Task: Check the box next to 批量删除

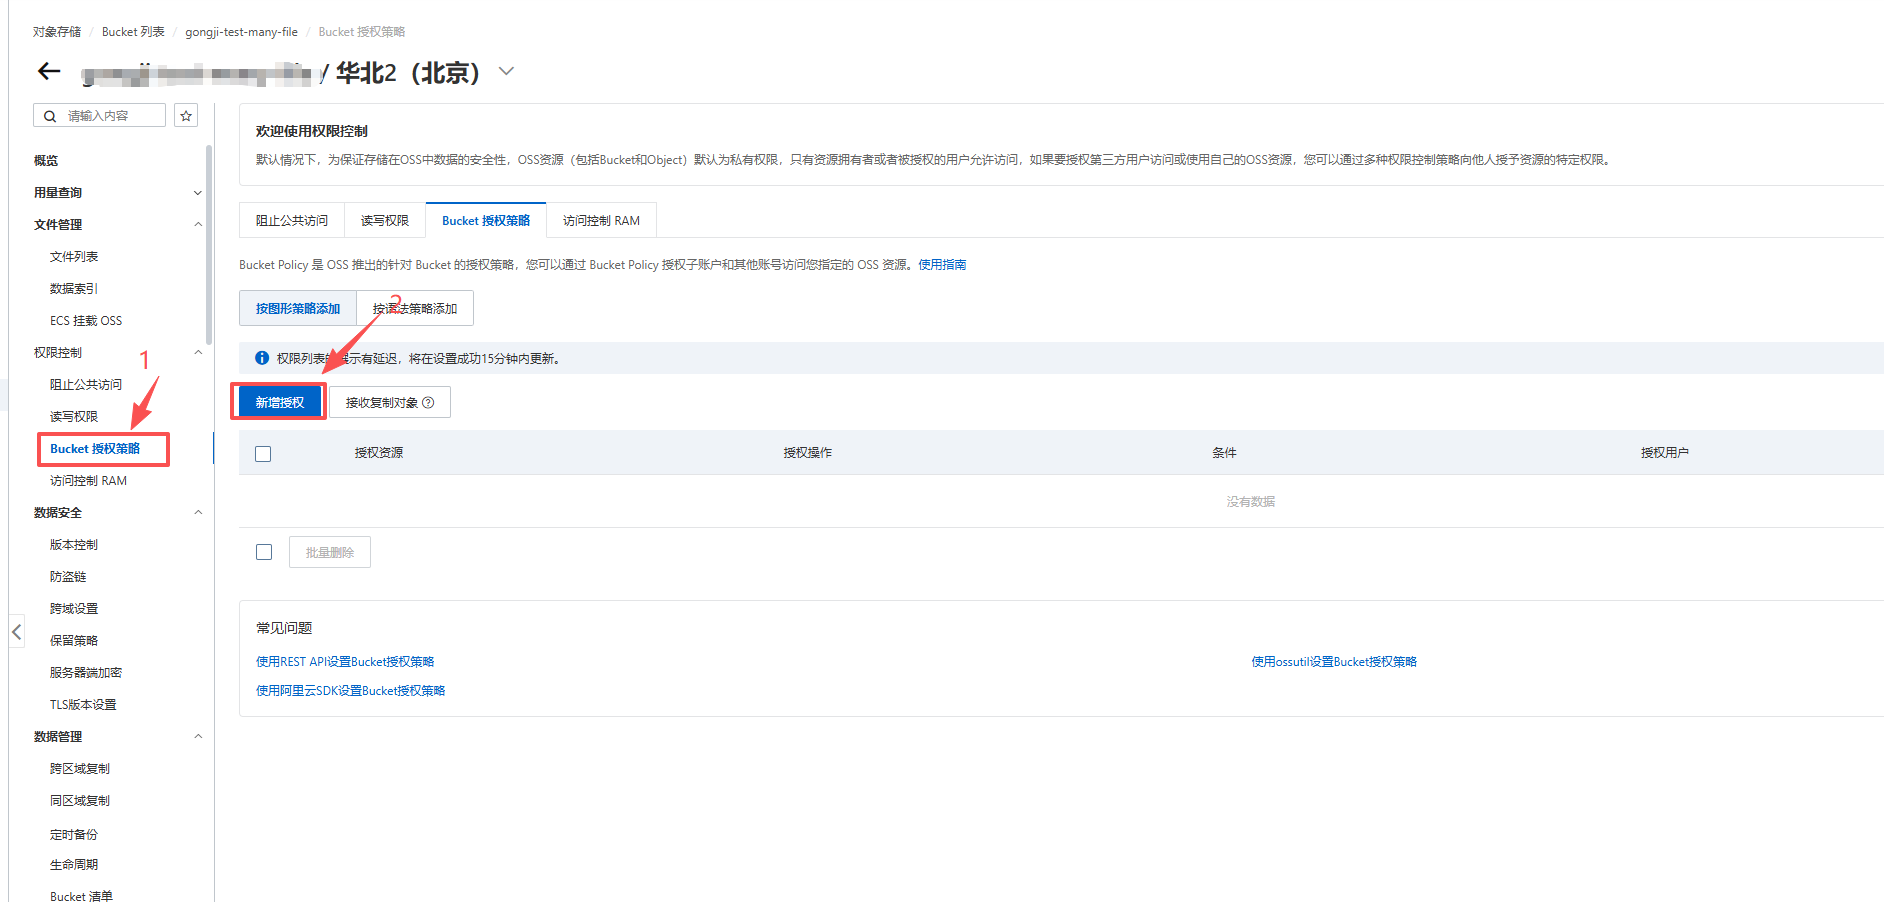Action: 264,552
